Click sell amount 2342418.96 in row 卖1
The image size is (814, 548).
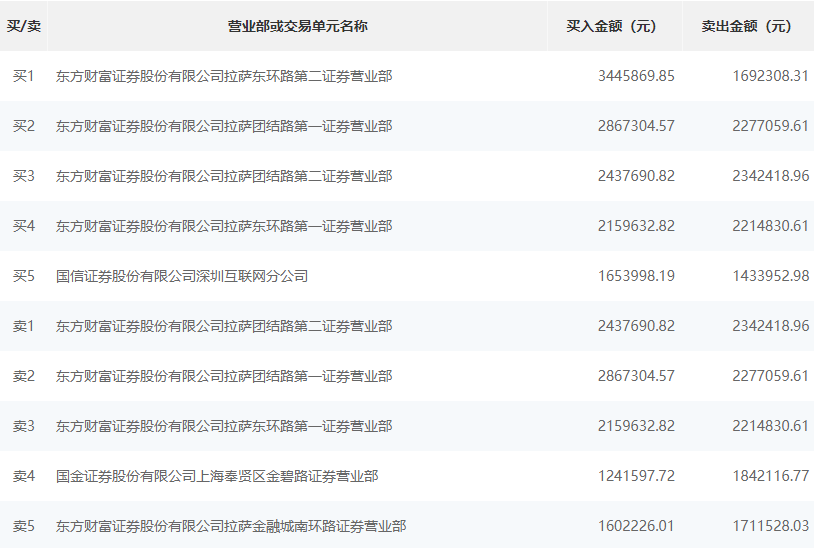pos(771,326)
